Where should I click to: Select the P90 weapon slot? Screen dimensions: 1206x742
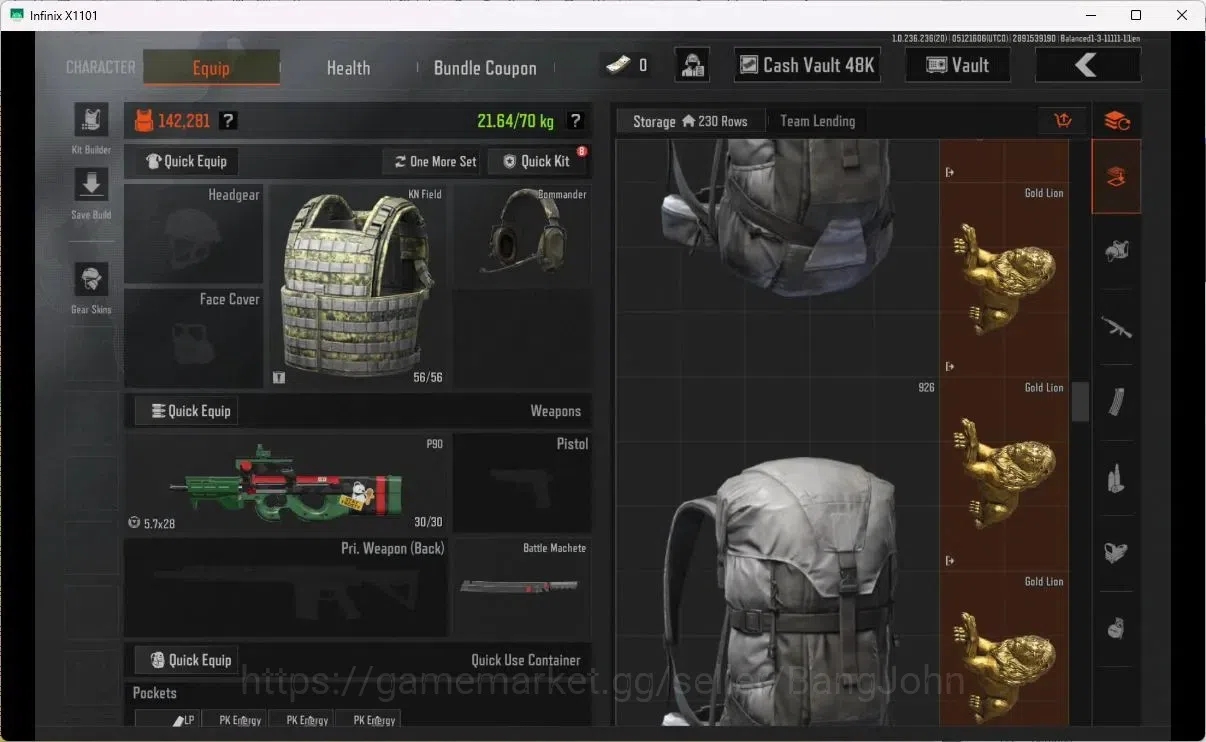point(286,483)
